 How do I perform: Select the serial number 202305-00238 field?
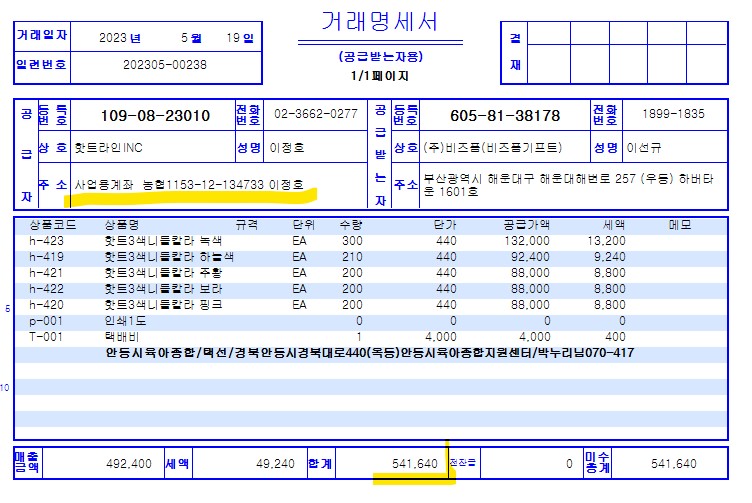tap(166, 65)
